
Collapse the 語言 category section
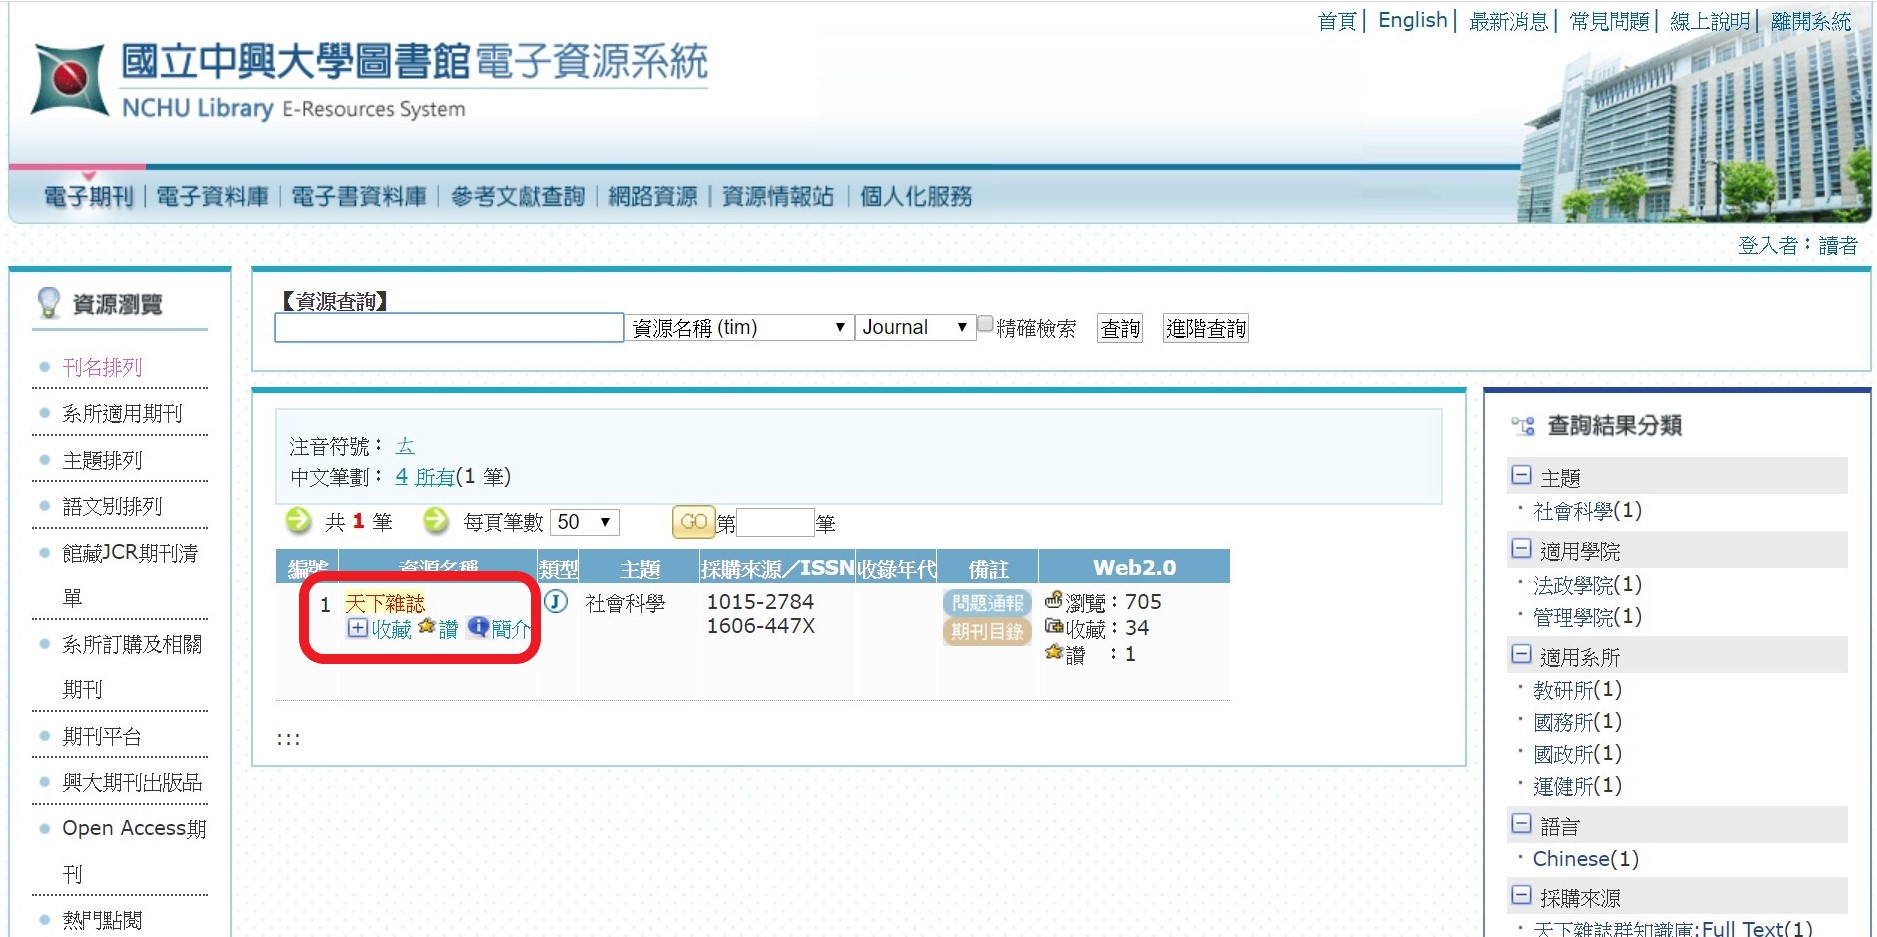tap(1521, 824)
